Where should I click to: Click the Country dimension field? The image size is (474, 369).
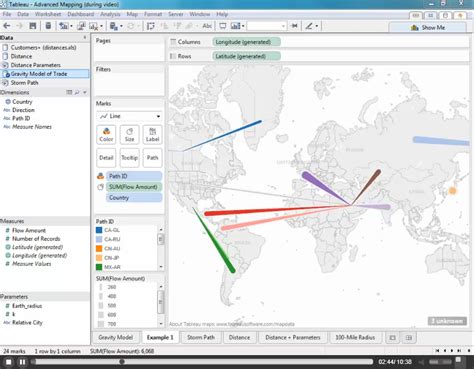pos(22,102)
